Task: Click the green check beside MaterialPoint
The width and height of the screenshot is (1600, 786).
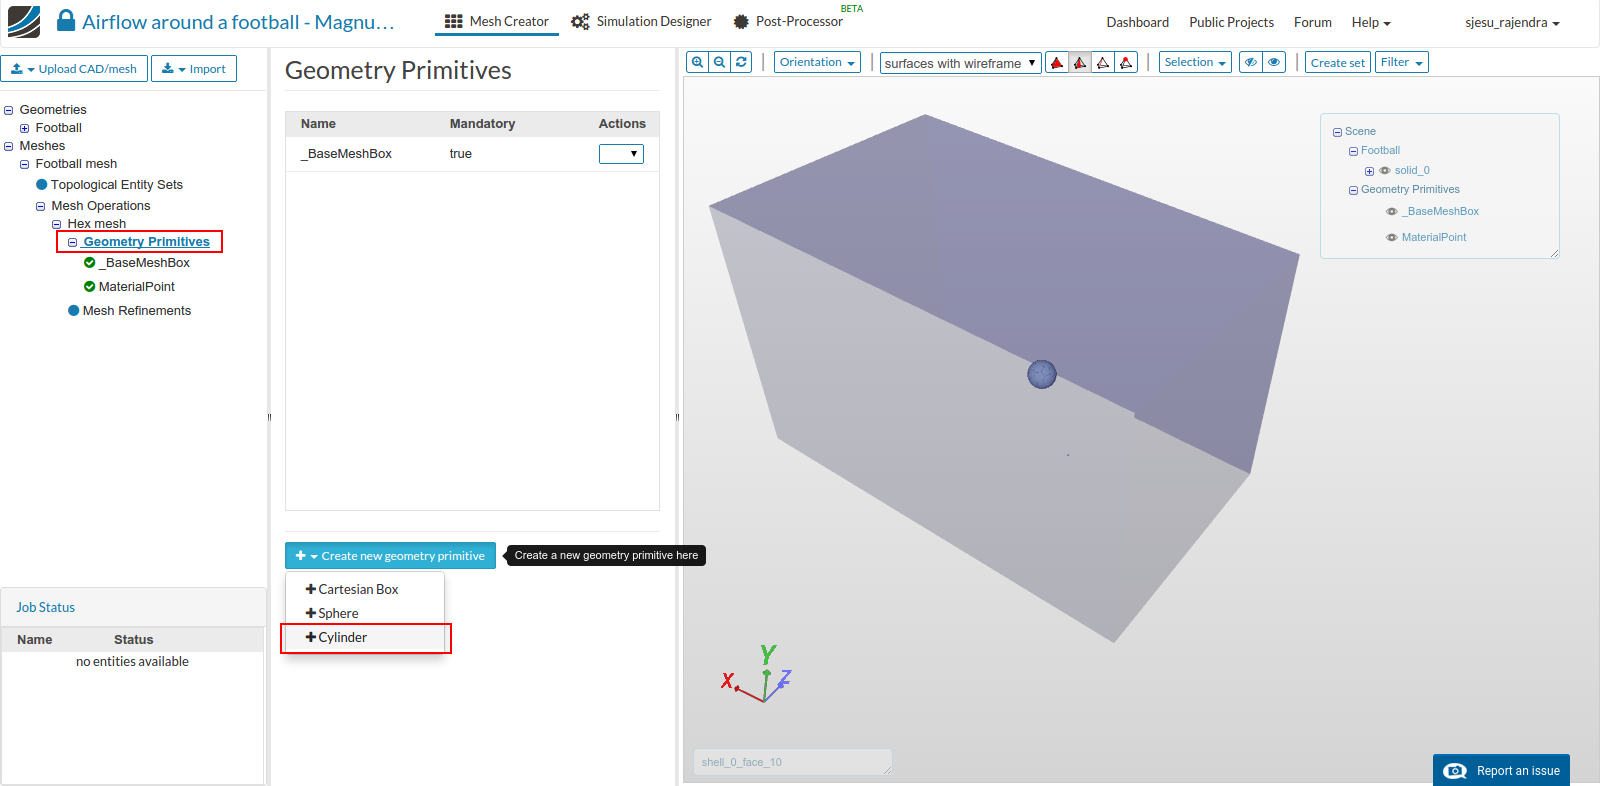Action: pos(90,287)
